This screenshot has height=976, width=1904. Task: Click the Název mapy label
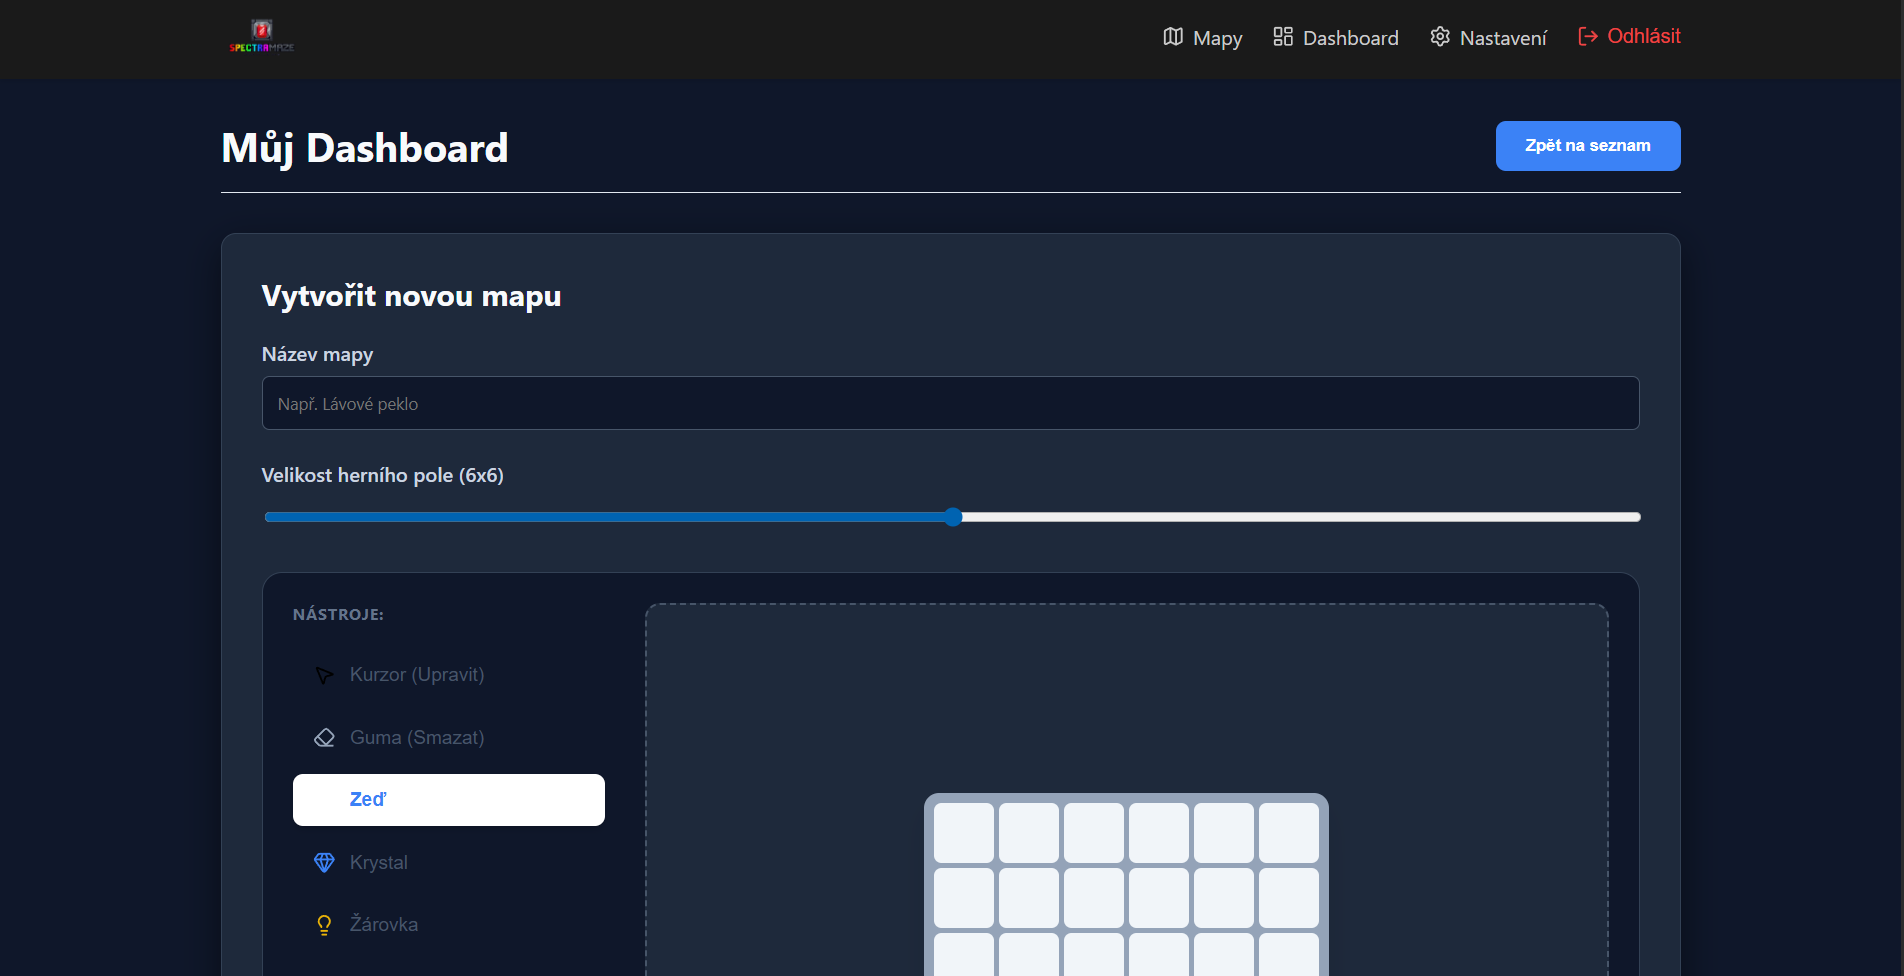pyautogui.click(x=317, y=355)
